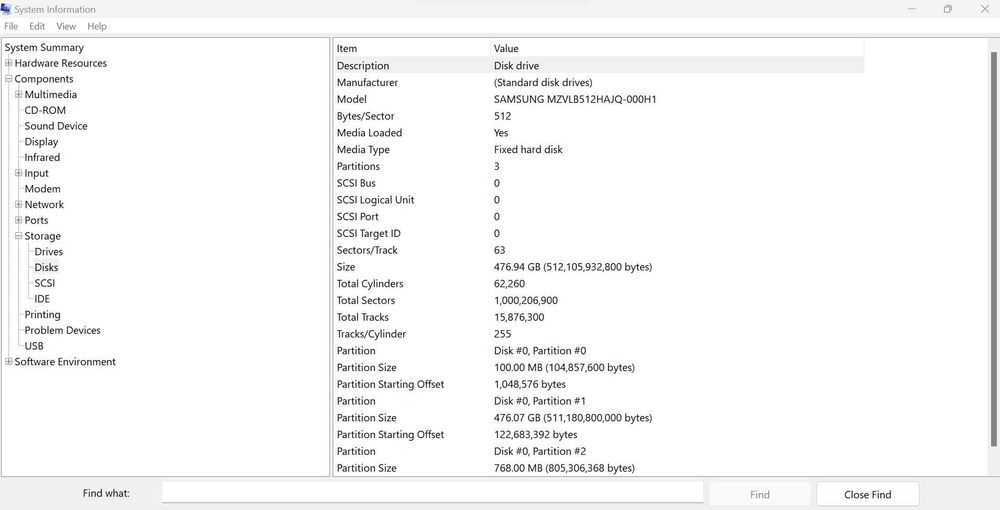The width and height of the screenshot is (1000, 510).
Task: Click the 122,683,392 bytes offset value
Action: click(535, 435)
